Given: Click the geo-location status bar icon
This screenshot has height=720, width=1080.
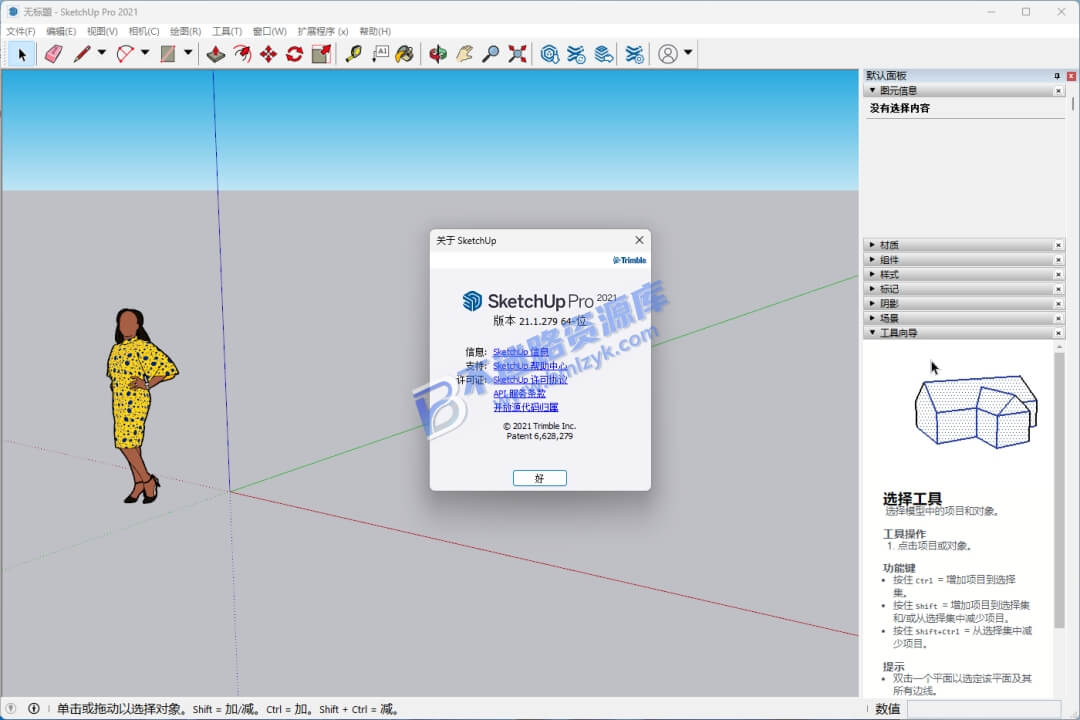Looking at the screenshot, I should [10, 708].
